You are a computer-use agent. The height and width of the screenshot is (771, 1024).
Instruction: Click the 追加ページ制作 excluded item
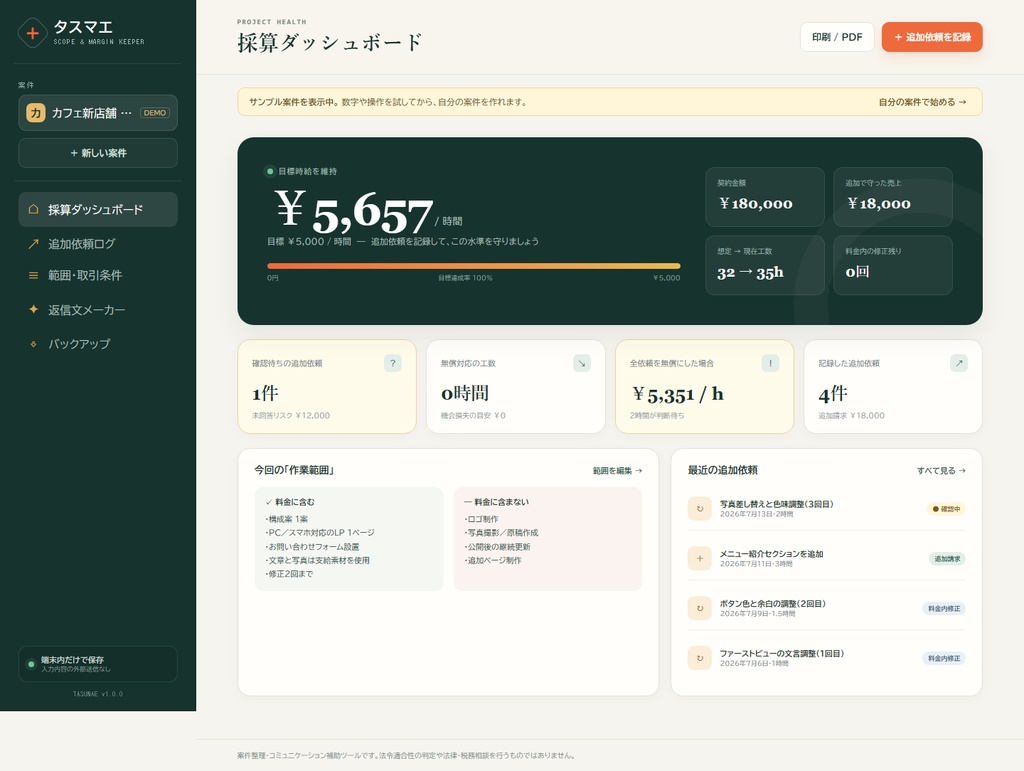(x=493, y=560)
